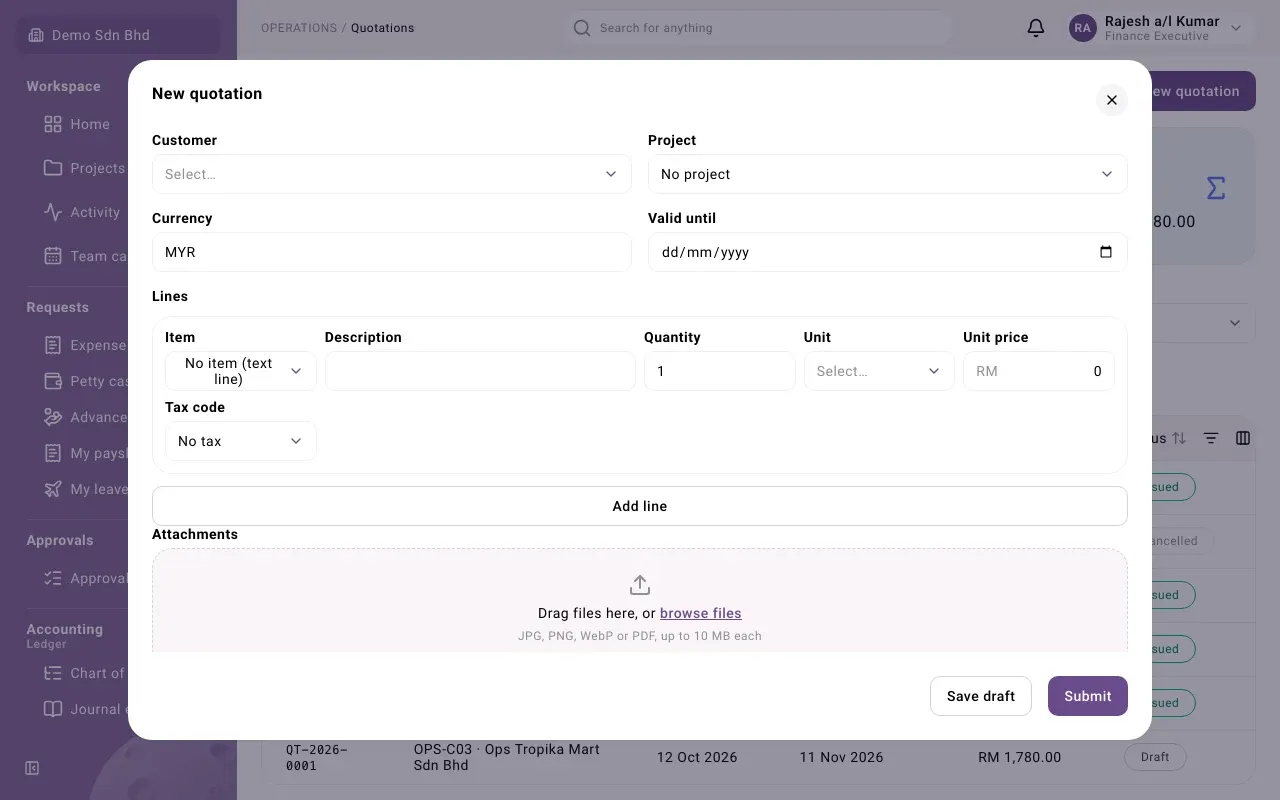Click the Projects folder icon
Image resolution: width=1280 pixels, height=800 pixels.
53,168
